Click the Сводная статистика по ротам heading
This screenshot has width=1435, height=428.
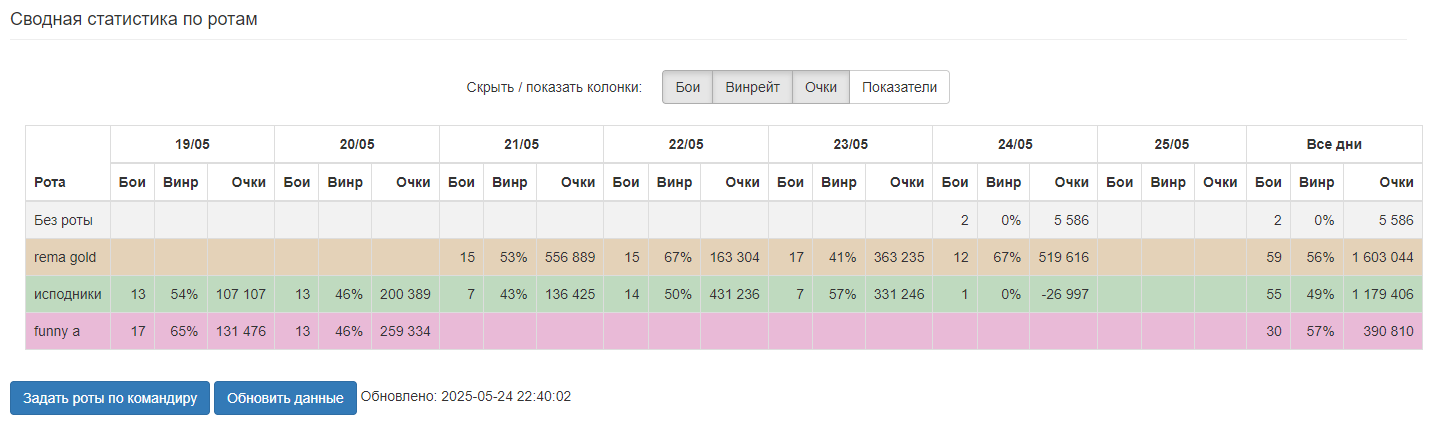[x=134, y=19]
